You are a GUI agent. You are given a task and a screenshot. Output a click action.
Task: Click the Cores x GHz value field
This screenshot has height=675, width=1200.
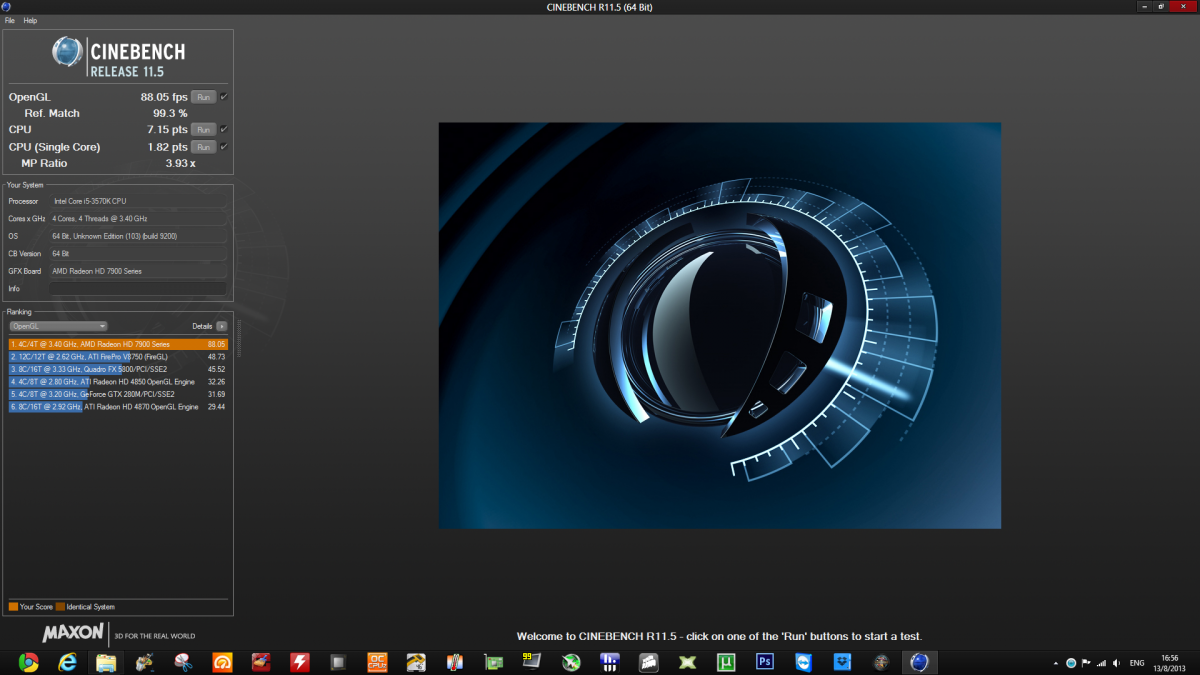138,218
